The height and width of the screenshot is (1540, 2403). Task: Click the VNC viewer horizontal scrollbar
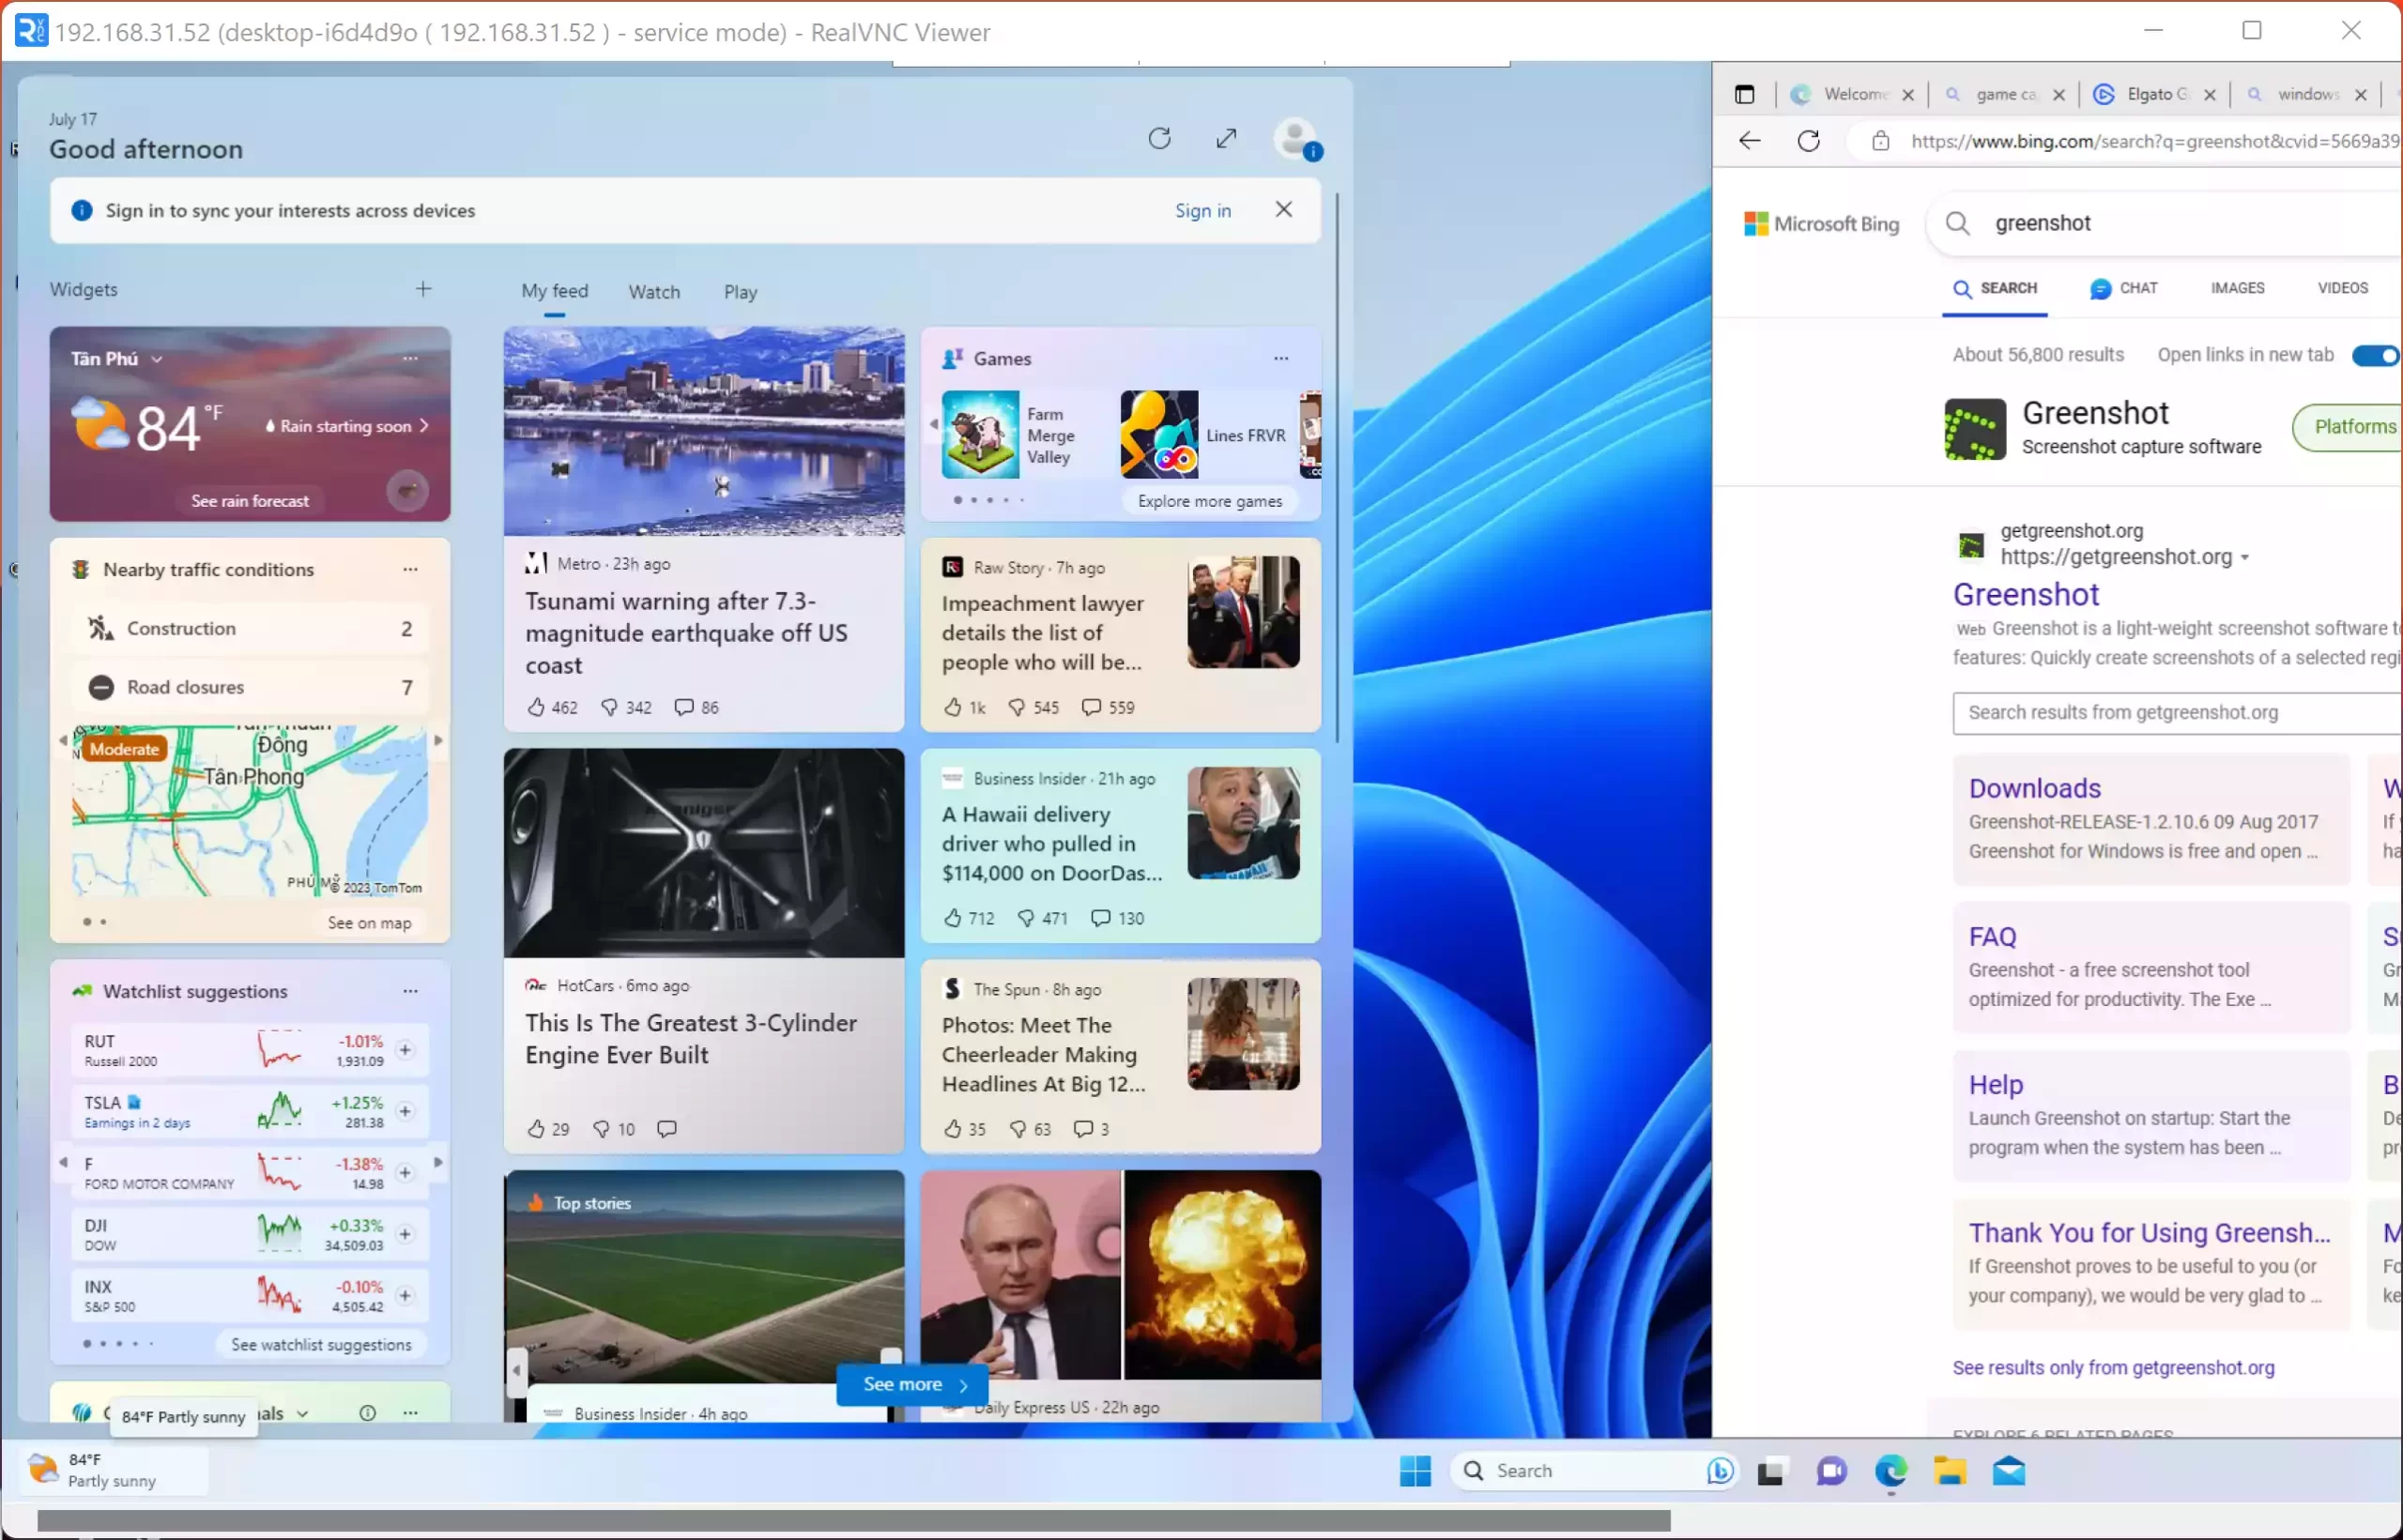[x=855, y=1521]
